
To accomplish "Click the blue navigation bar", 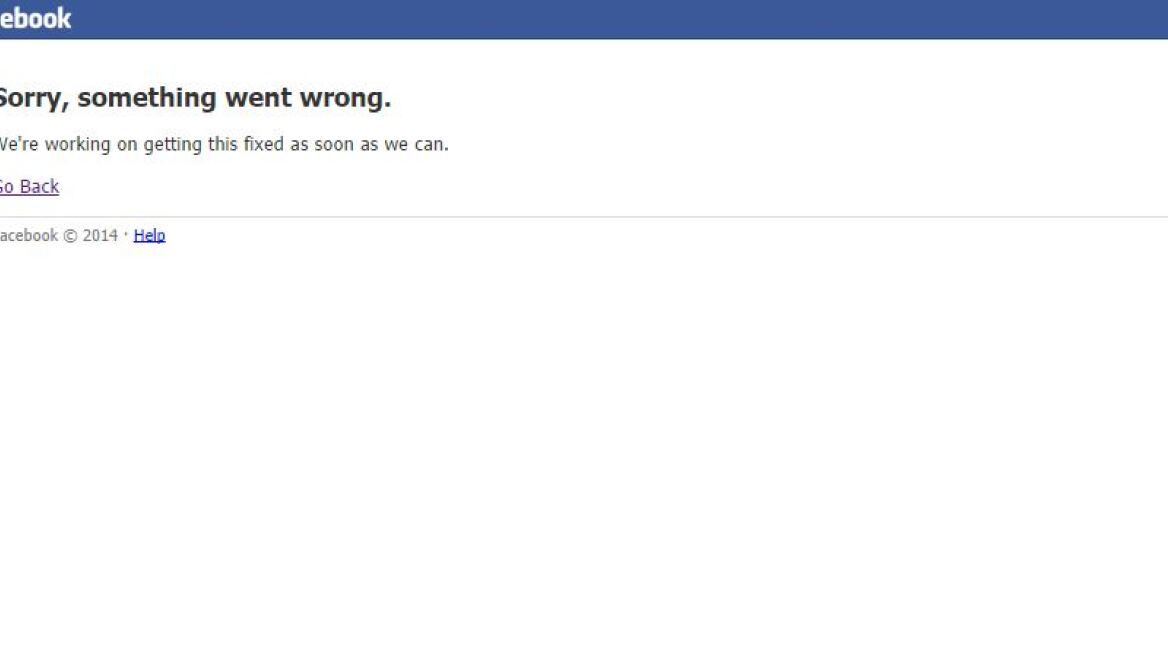I will 584,18.
